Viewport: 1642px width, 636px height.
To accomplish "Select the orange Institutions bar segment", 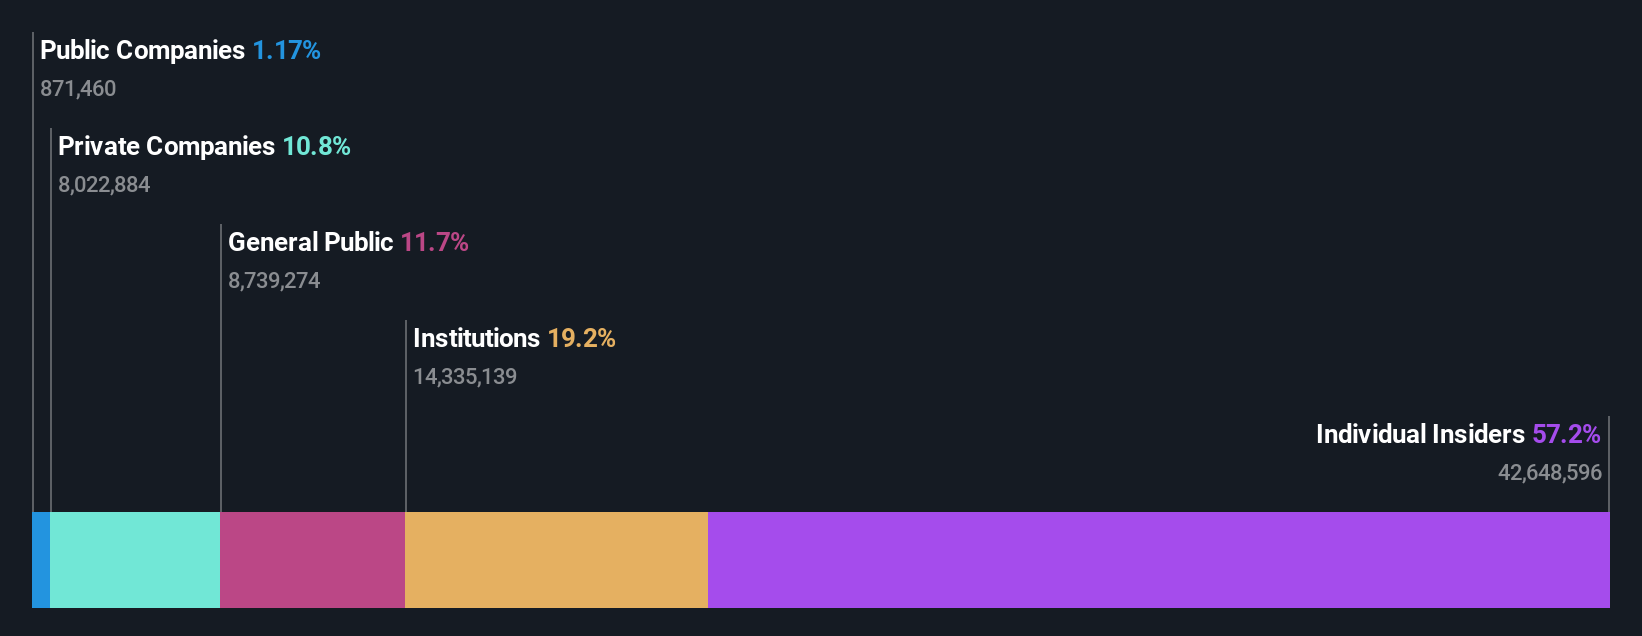I will tap(556, 560).
